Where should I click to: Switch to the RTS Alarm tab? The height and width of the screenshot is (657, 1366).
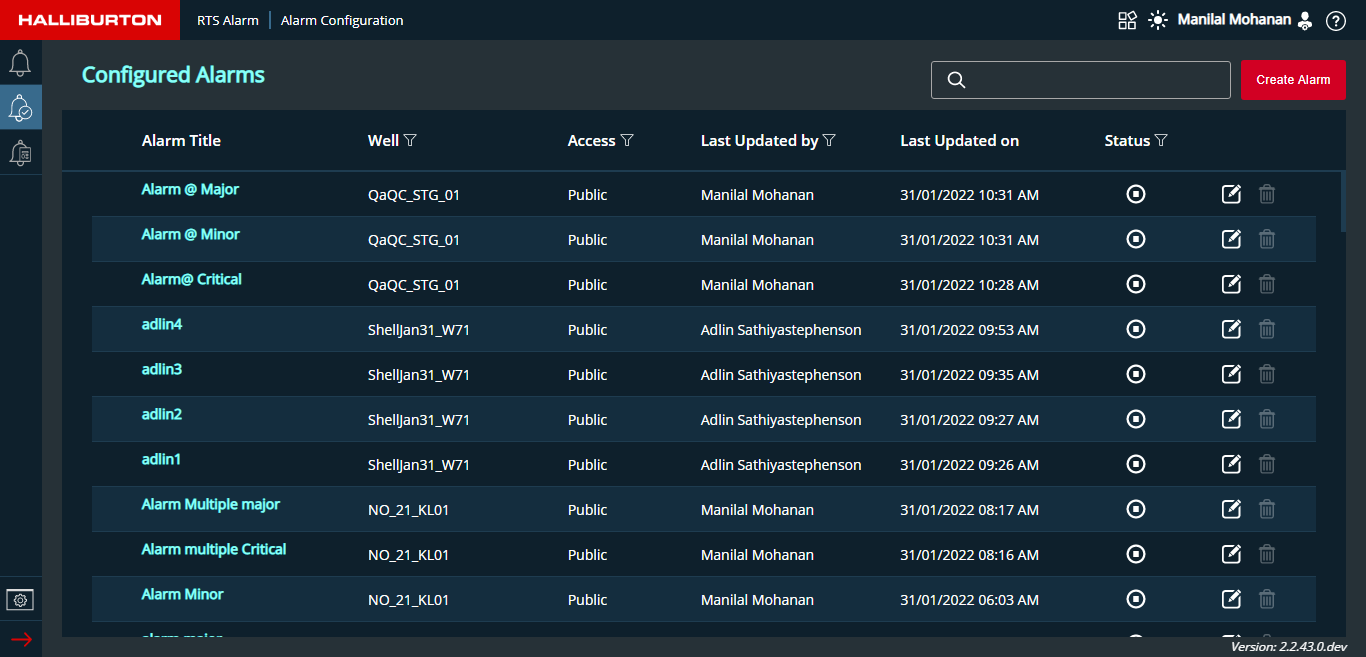(227, 20)
